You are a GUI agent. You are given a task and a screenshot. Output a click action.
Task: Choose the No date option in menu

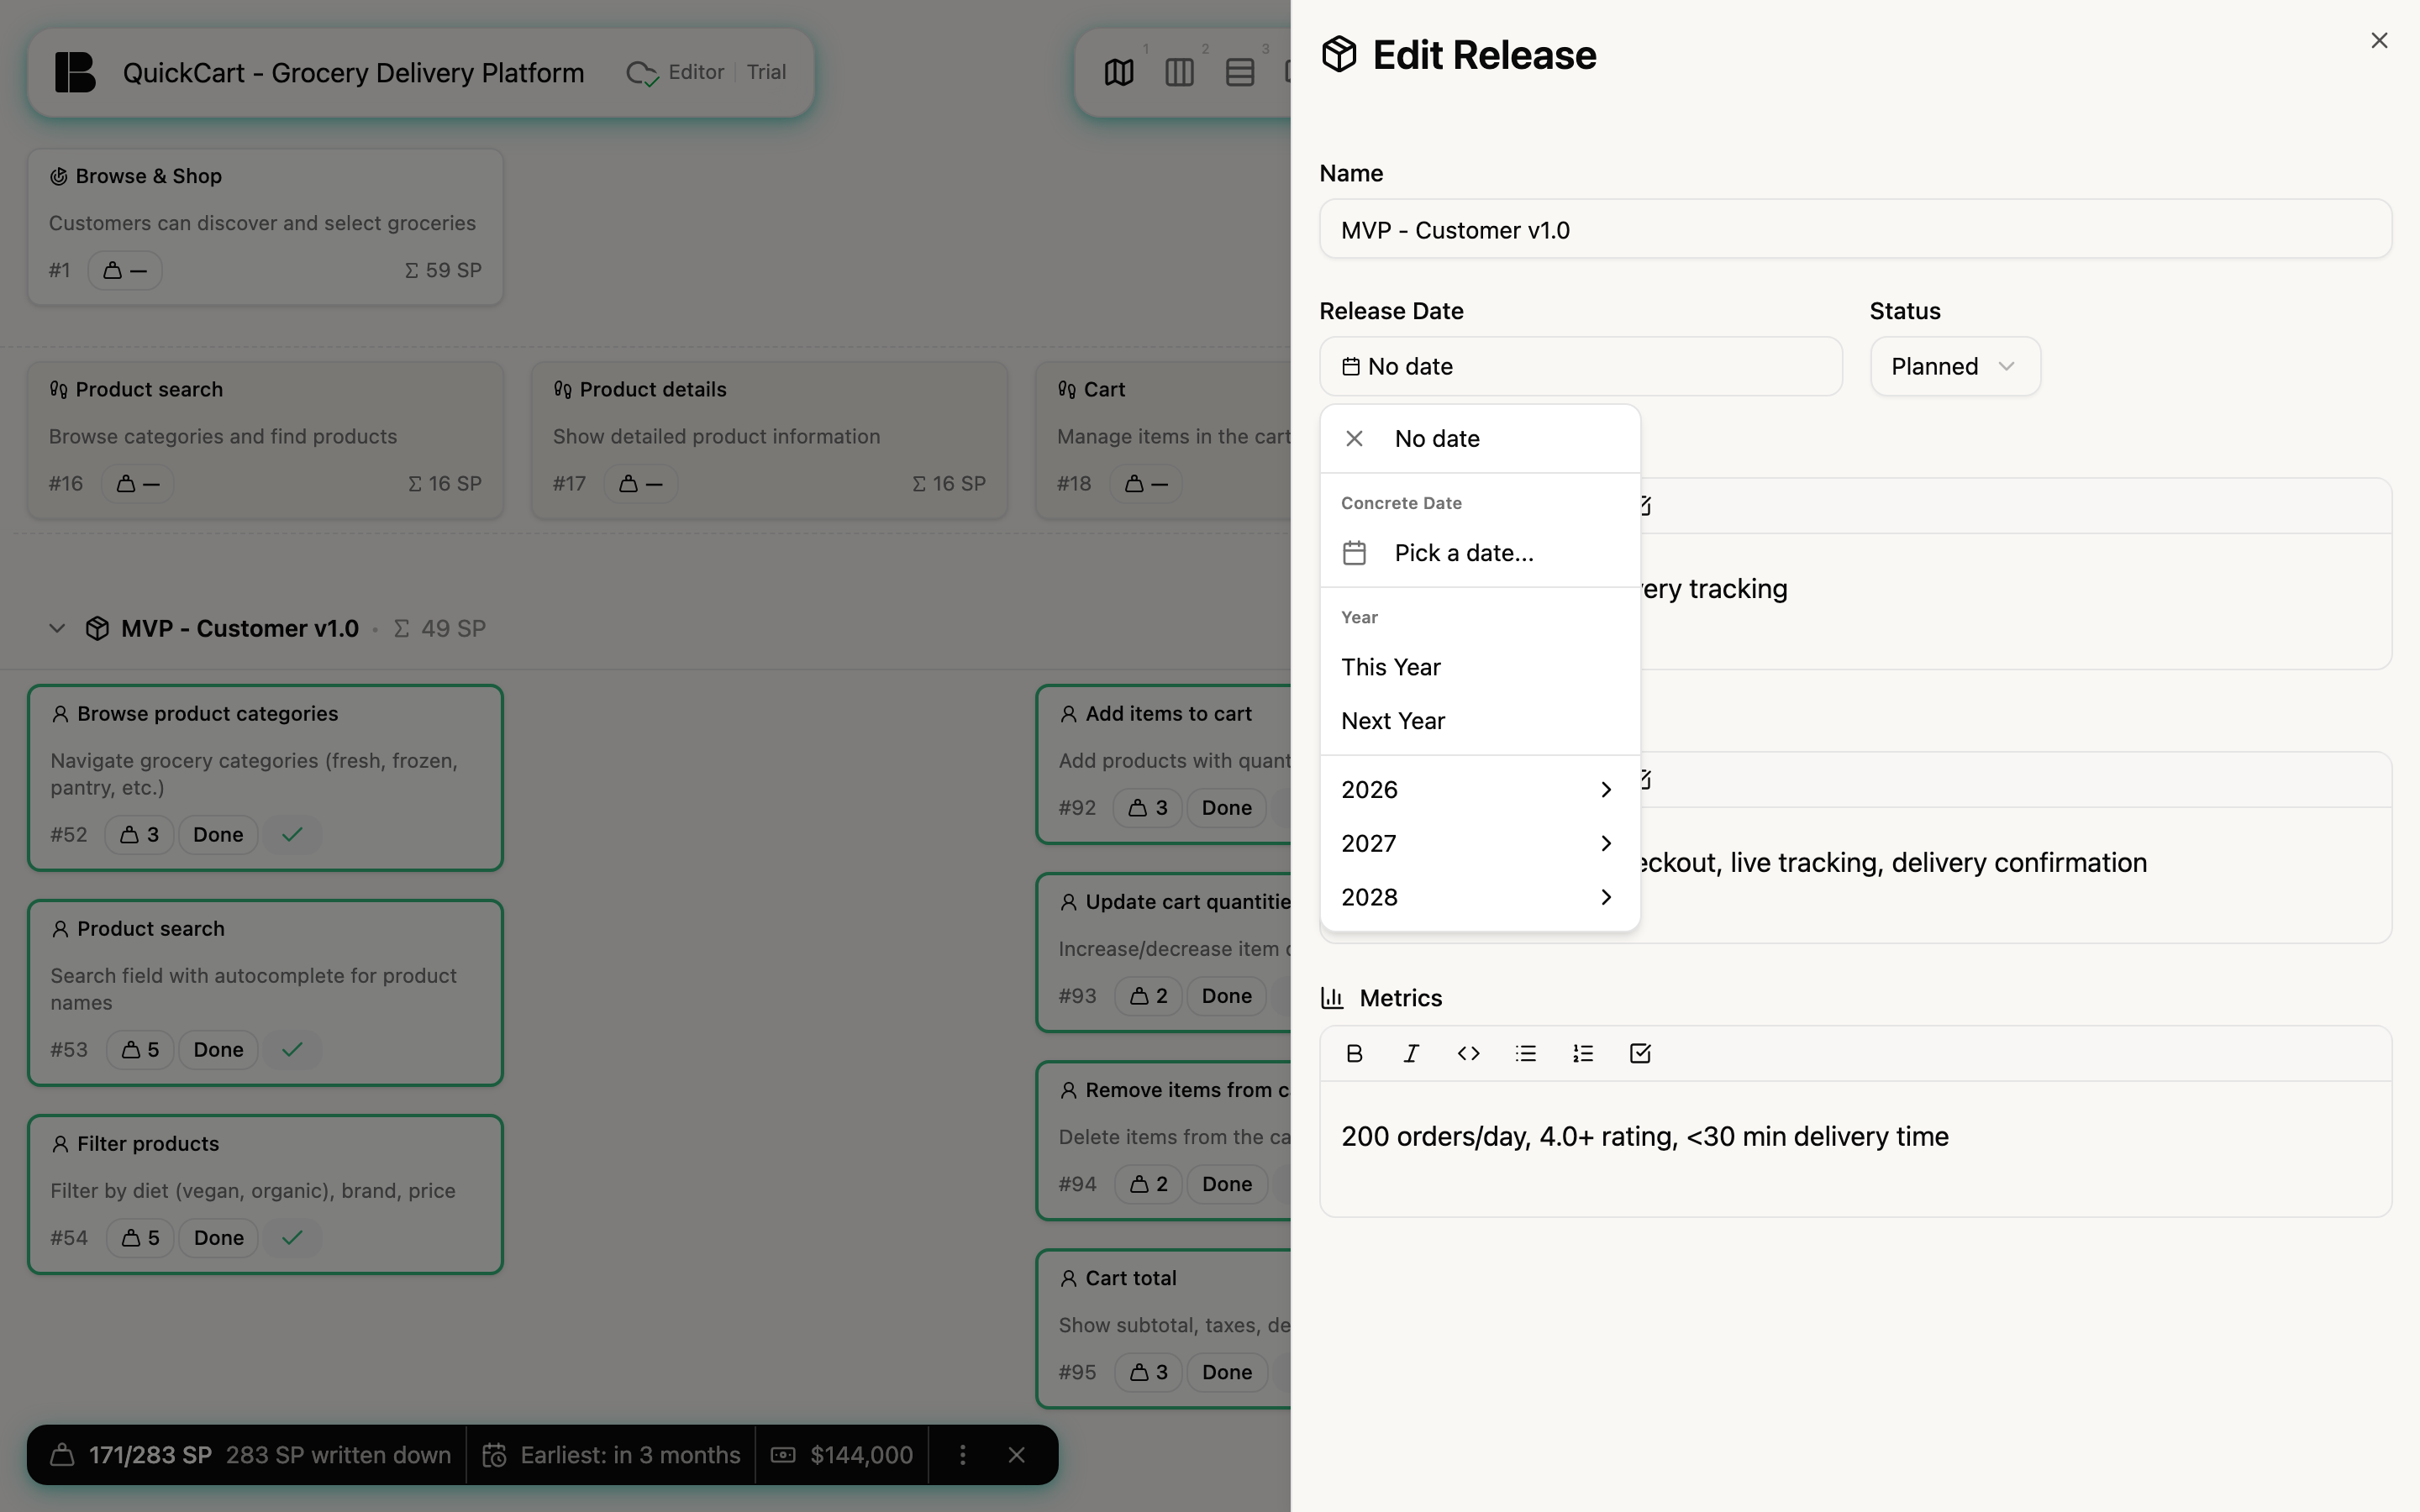(x=1480, y=438)
